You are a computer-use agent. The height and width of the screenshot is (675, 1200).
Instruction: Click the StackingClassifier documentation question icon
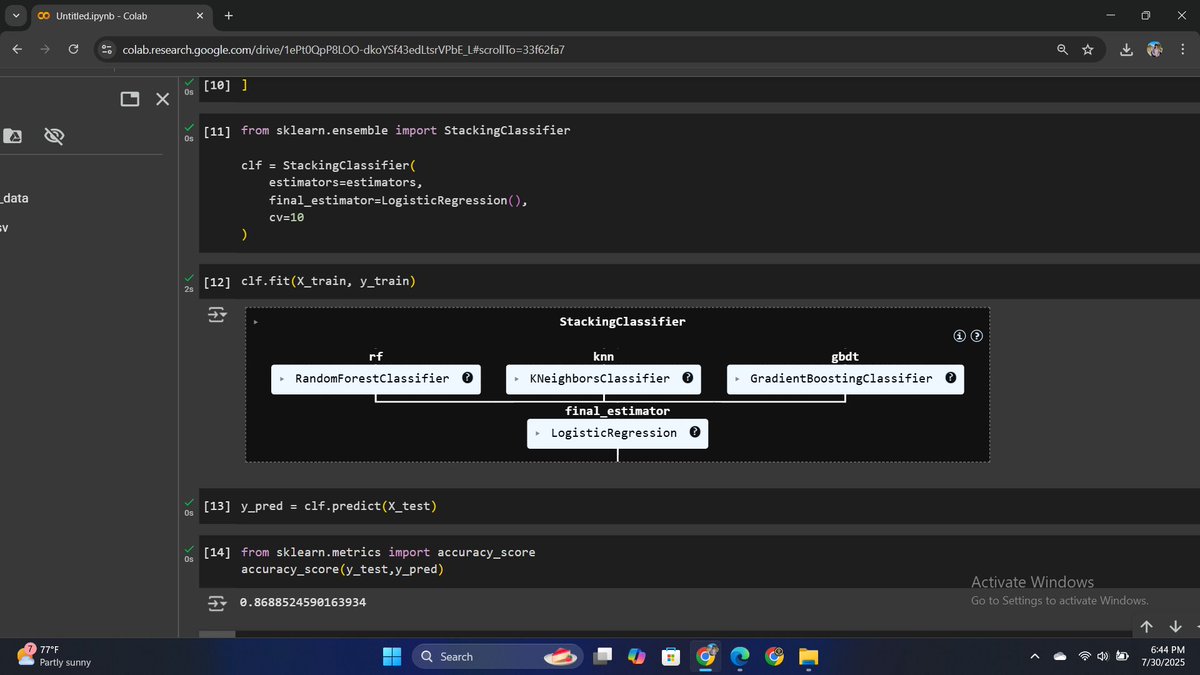tap(977, 336)
